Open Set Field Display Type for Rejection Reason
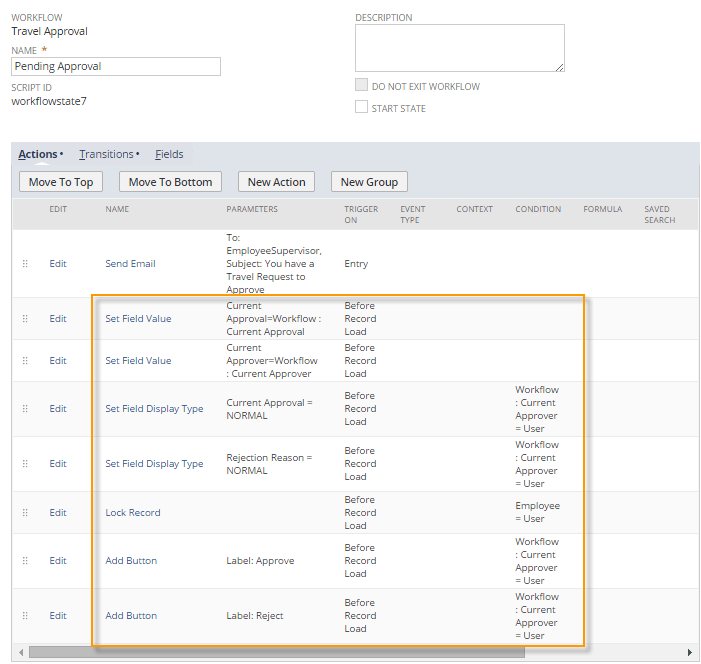Screen dimensions: 701x664 (154, 464)
